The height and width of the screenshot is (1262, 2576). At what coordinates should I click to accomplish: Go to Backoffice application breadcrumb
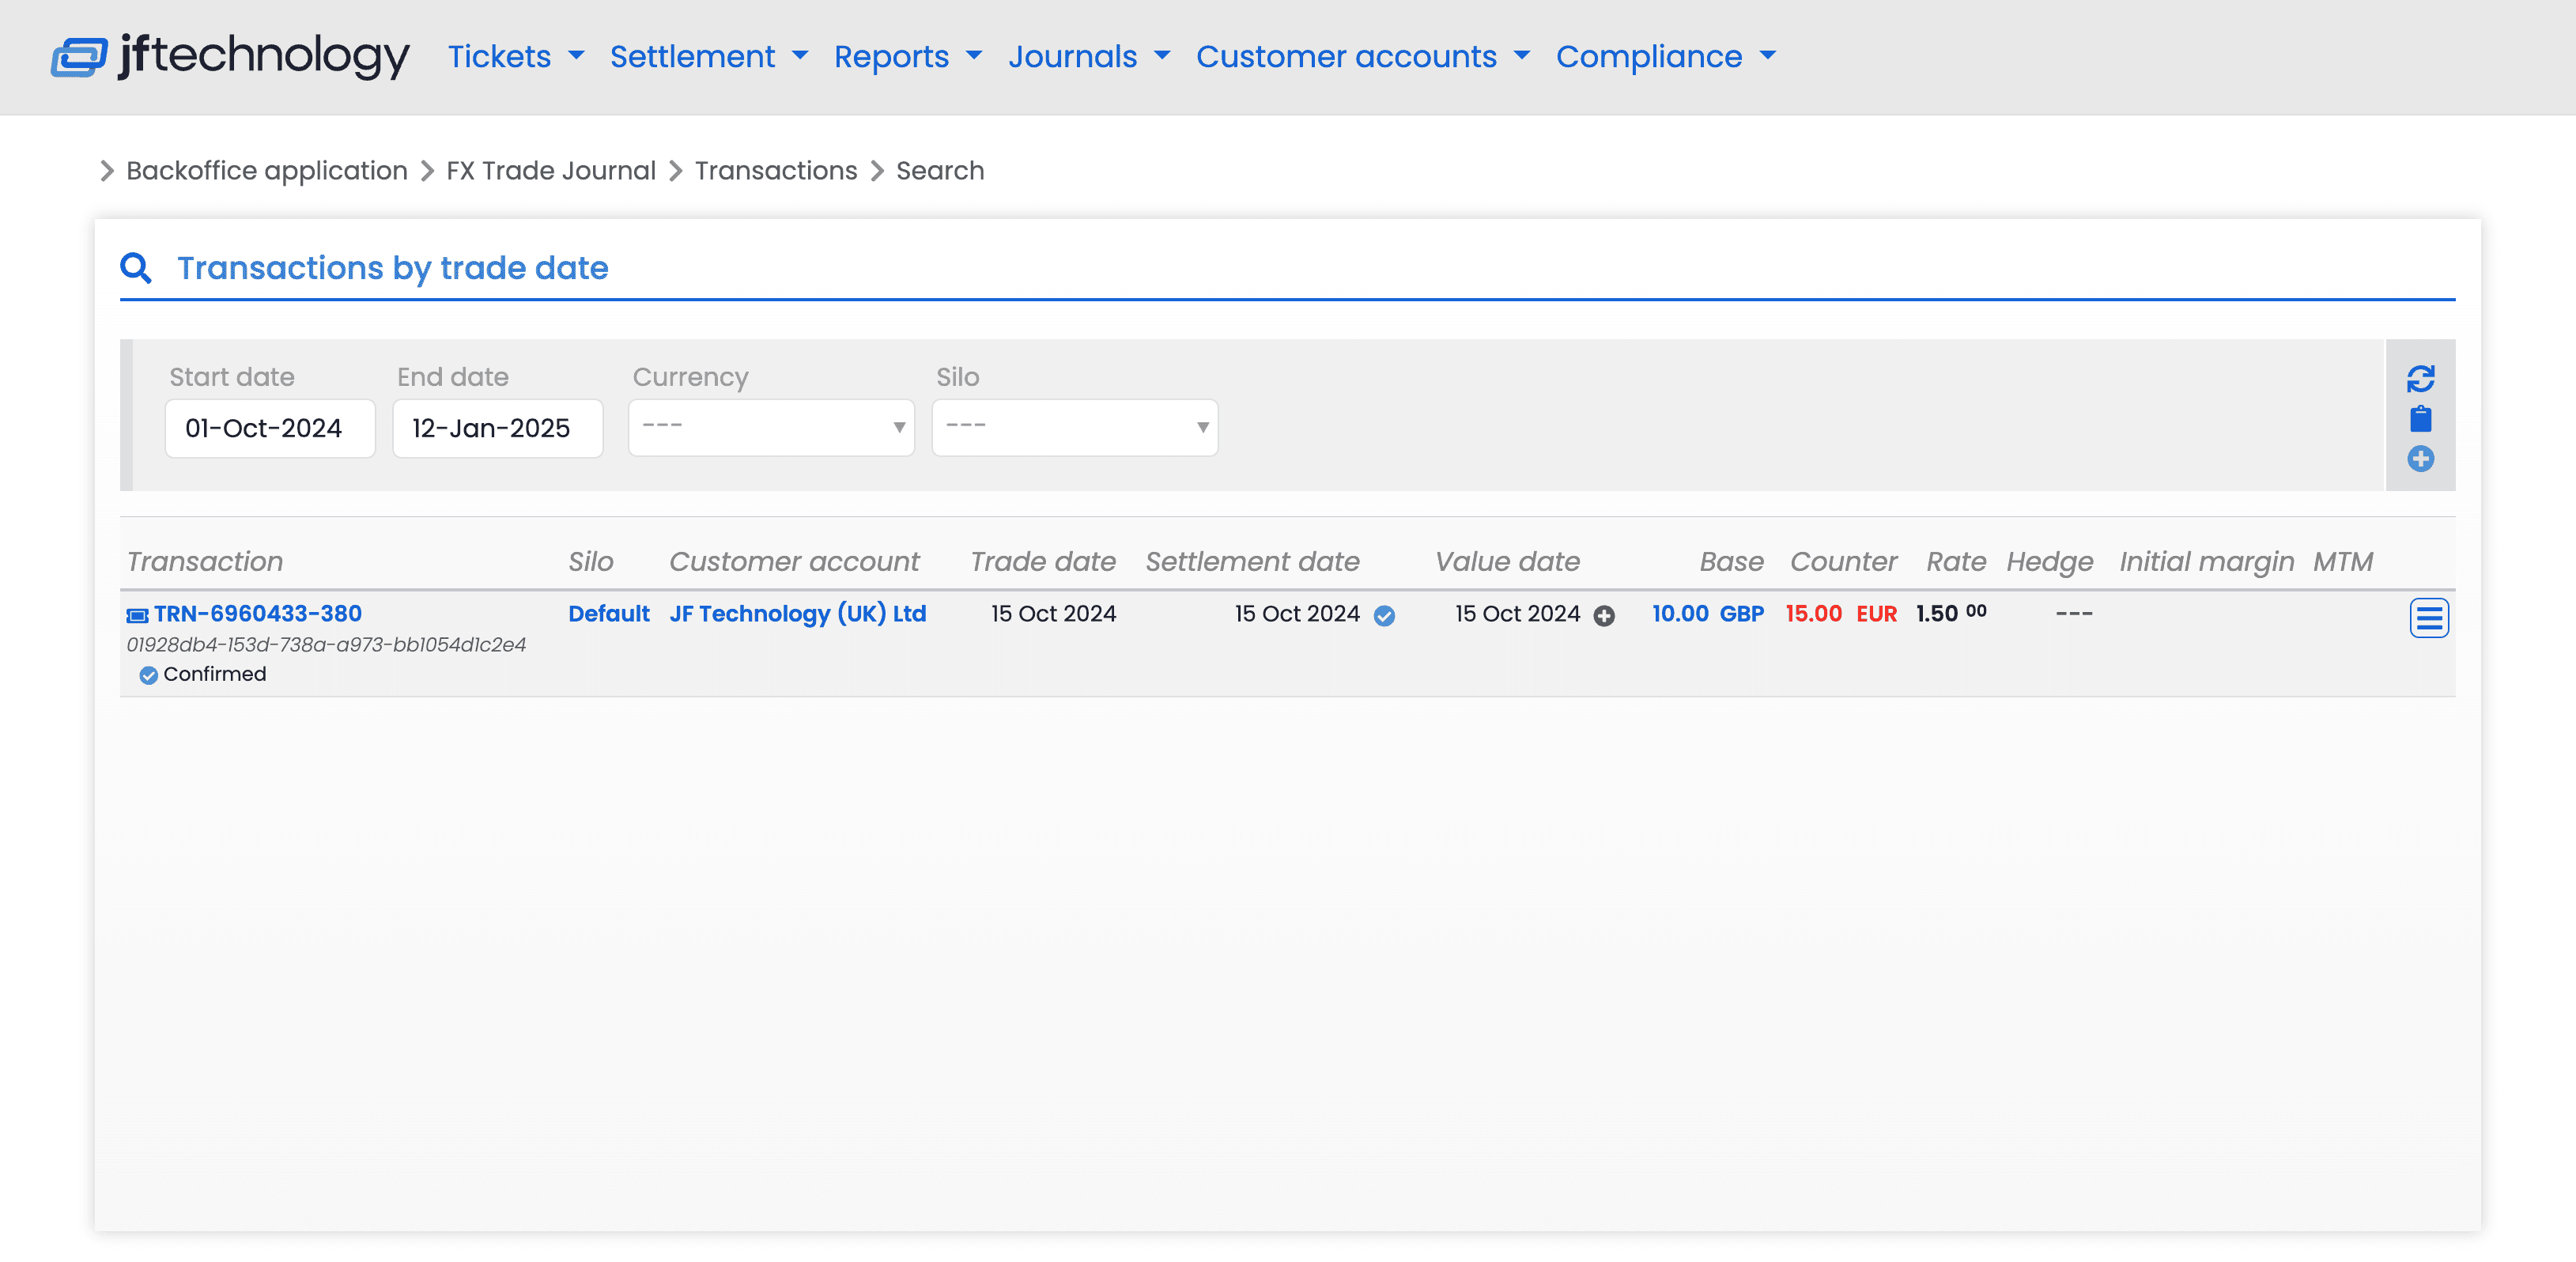pos(267,171)
